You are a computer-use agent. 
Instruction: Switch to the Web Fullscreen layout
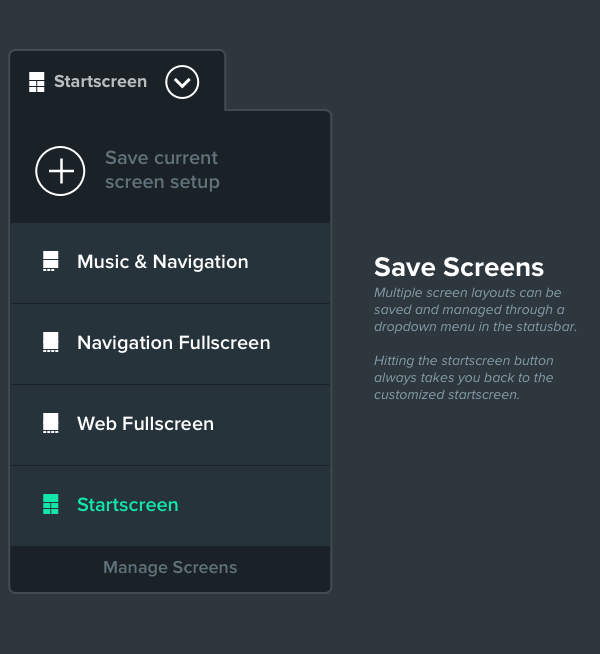click(170, 425)
